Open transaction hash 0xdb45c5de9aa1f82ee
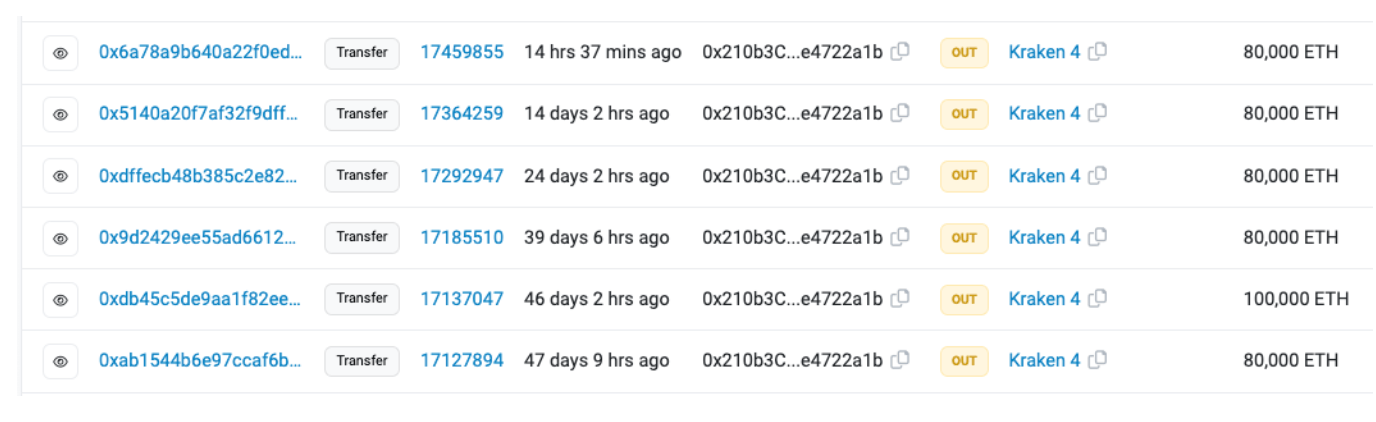1376x422 pixels. click(200, 298)
